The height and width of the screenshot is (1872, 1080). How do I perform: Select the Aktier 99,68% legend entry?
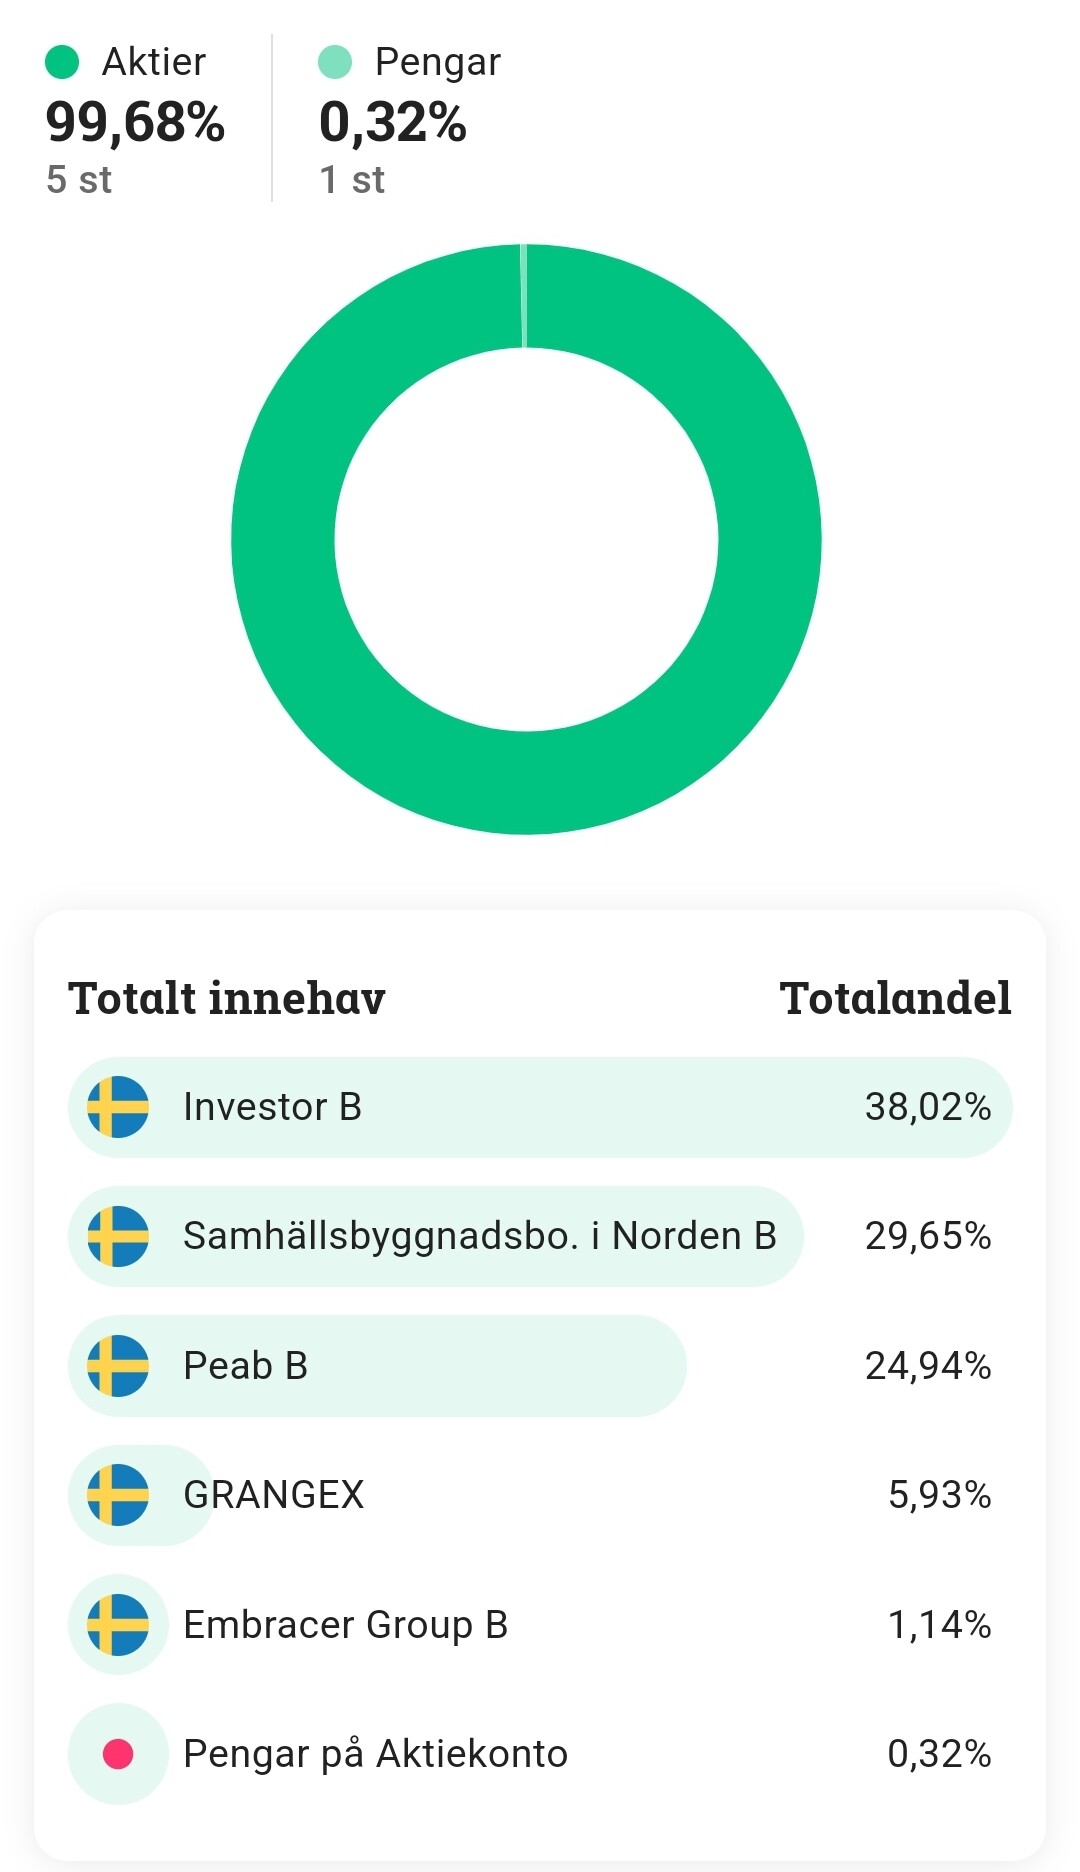click(135, 122)
